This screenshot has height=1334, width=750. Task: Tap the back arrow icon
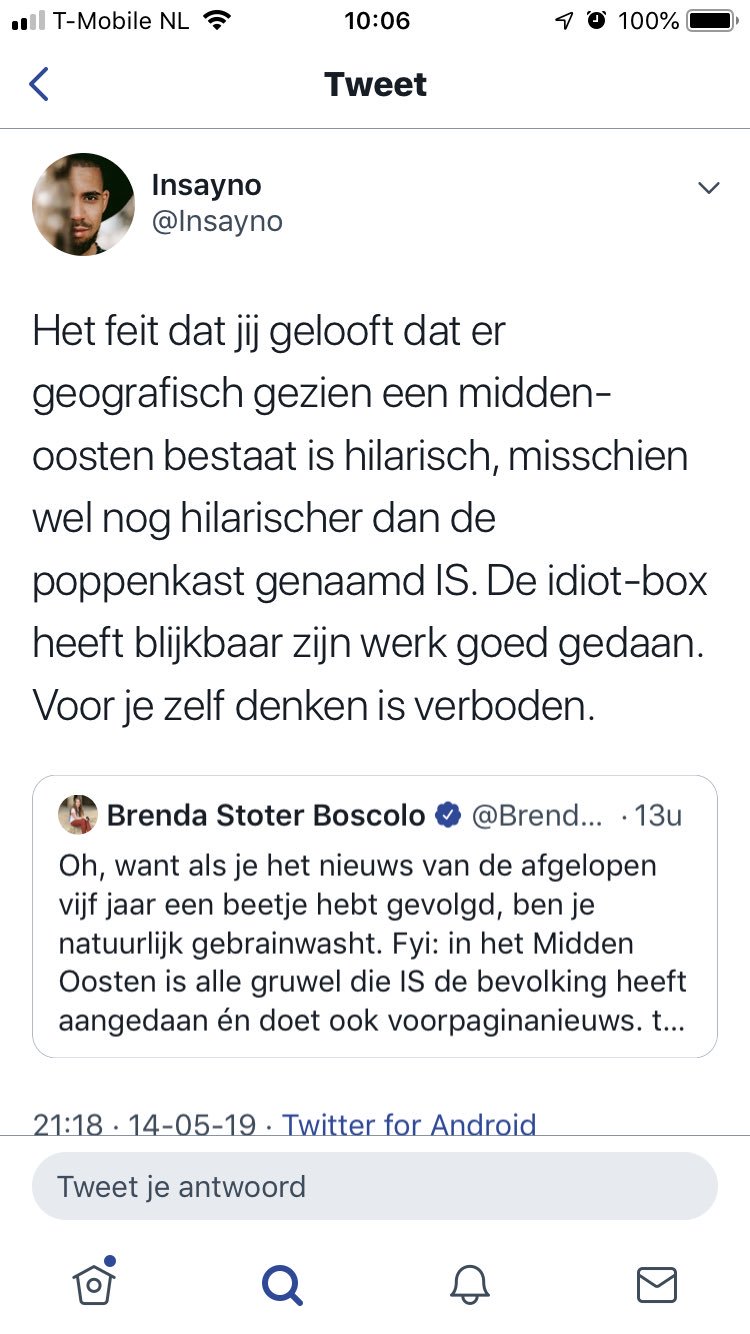[x=39, y=84]
